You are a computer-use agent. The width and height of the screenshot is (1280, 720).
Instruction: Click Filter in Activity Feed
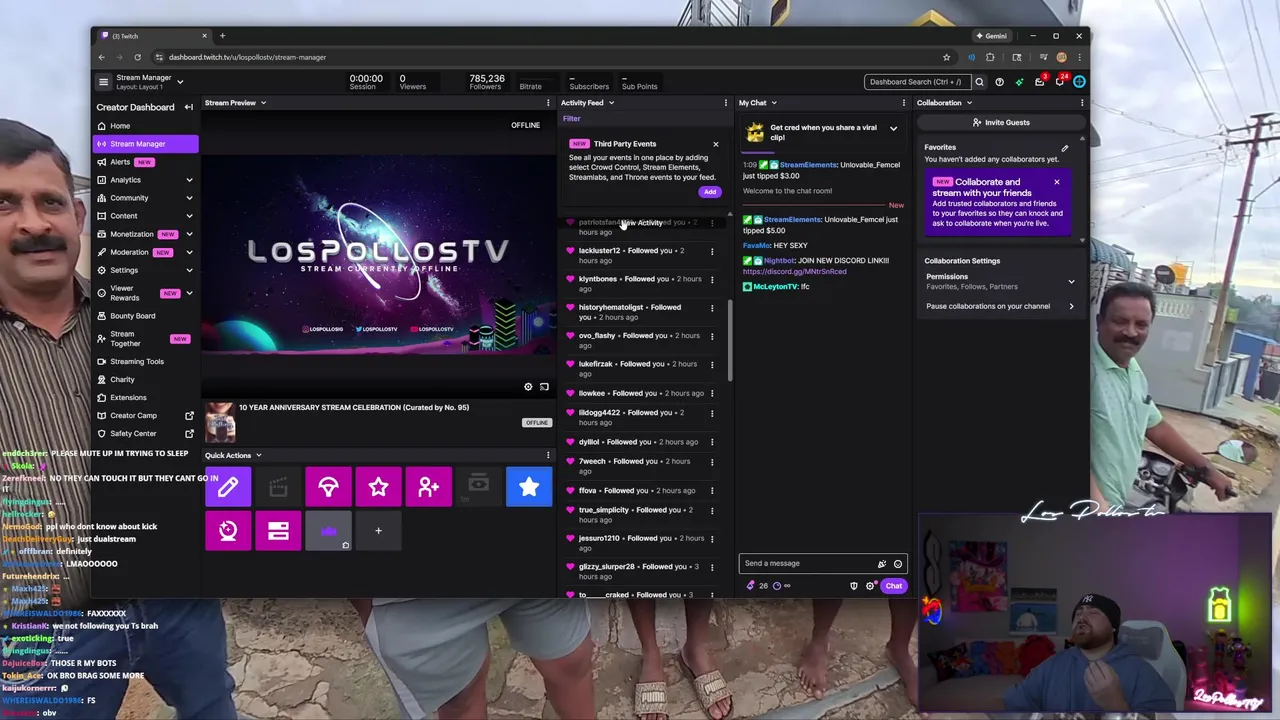(571, 119)
